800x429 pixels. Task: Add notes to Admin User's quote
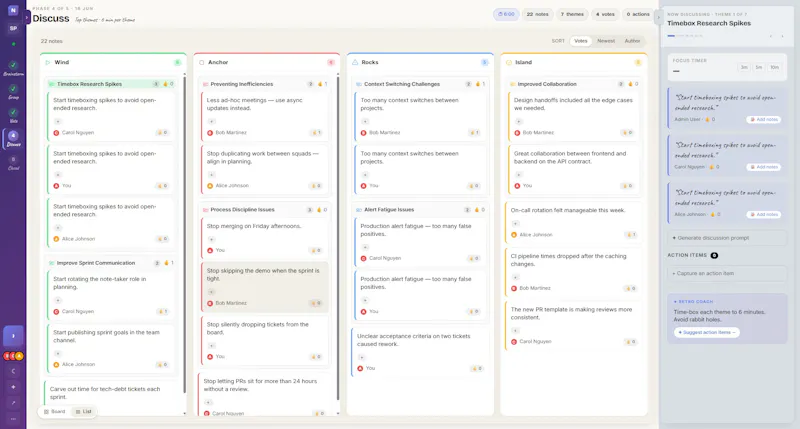click(764, 119)
